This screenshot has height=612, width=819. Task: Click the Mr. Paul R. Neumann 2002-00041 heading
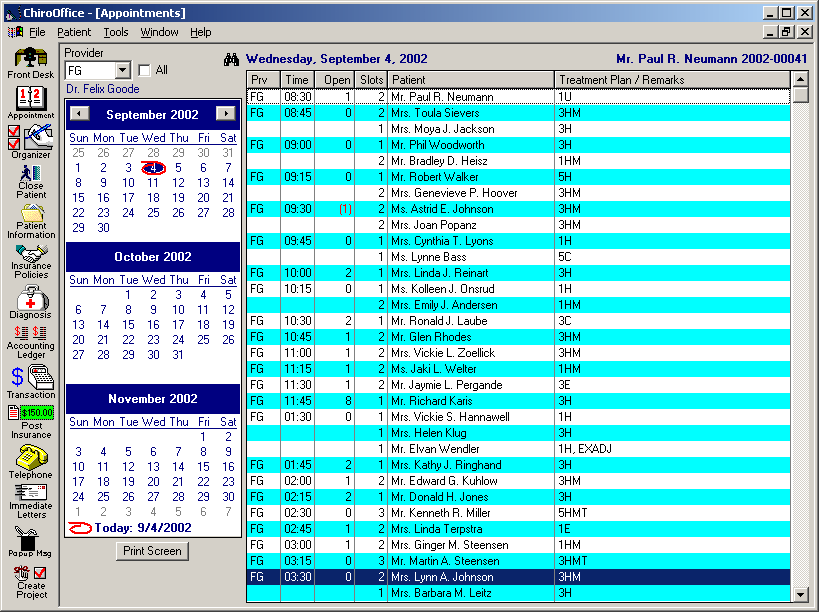click(711, 59)
